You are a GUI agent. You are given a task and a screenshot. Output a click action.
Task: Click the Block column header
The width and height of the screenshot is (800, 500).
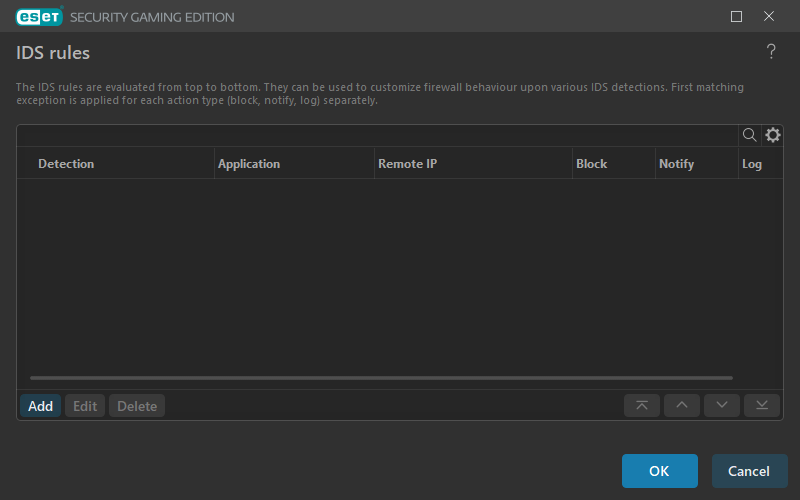coord(614,164)
